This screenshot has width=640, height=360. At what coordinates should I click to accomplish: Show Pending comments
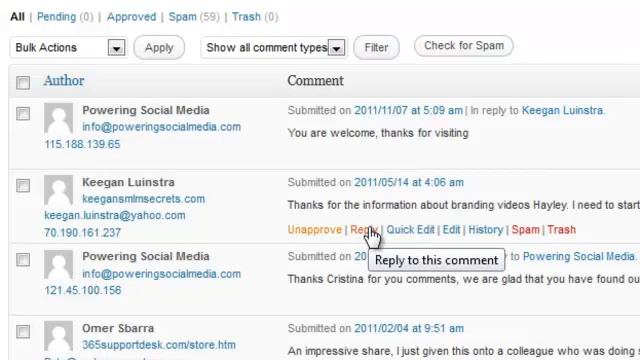[56, 17]
